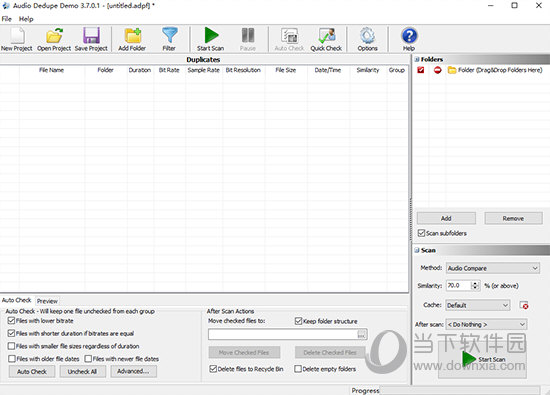Open Options gear icon
Screen dimensions: 550x395
[368, 39]
